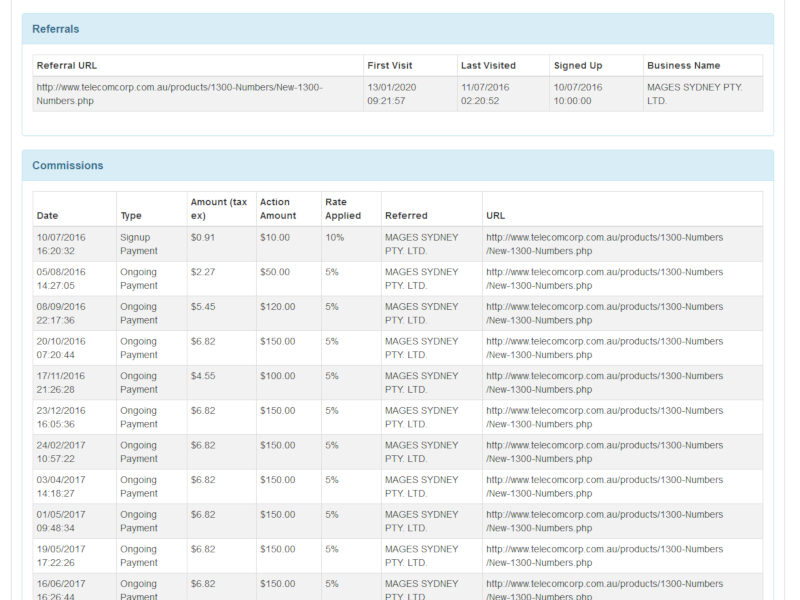Click the Referral URL column header
The image size is (800, 600).
pos(67,66)
